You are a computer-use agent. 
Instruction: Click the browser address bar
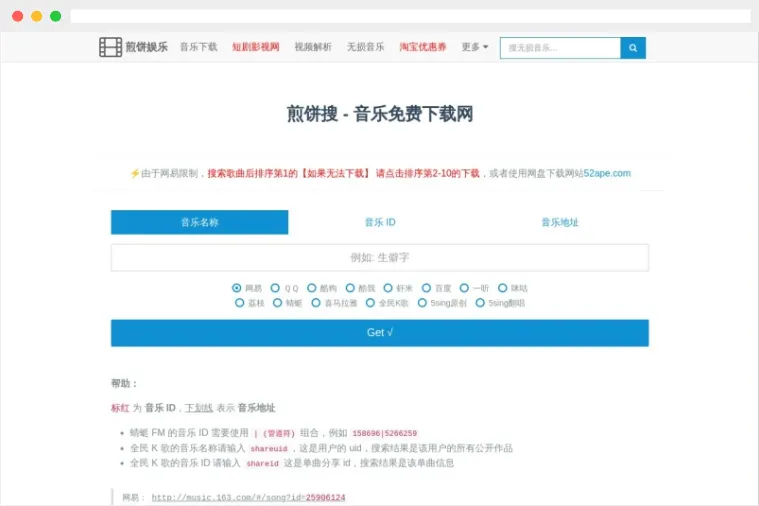(410, 16)
